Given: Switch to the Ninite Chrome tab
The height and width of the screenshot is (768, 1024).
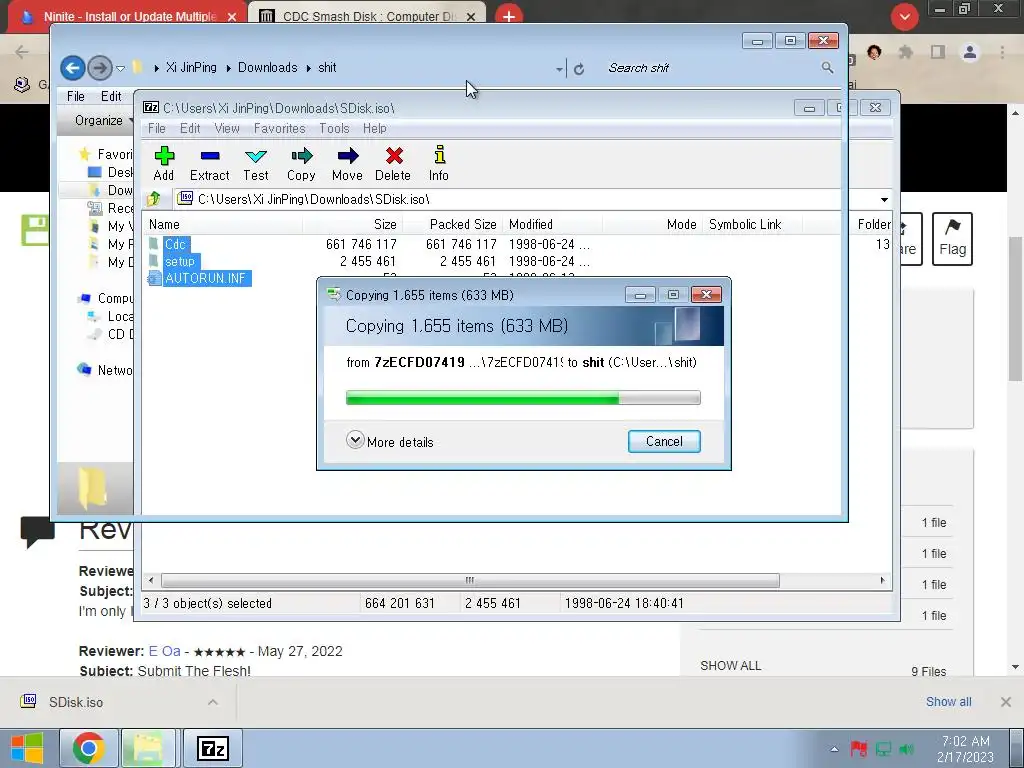Looking at the screenshot, I should coord(127,16).
